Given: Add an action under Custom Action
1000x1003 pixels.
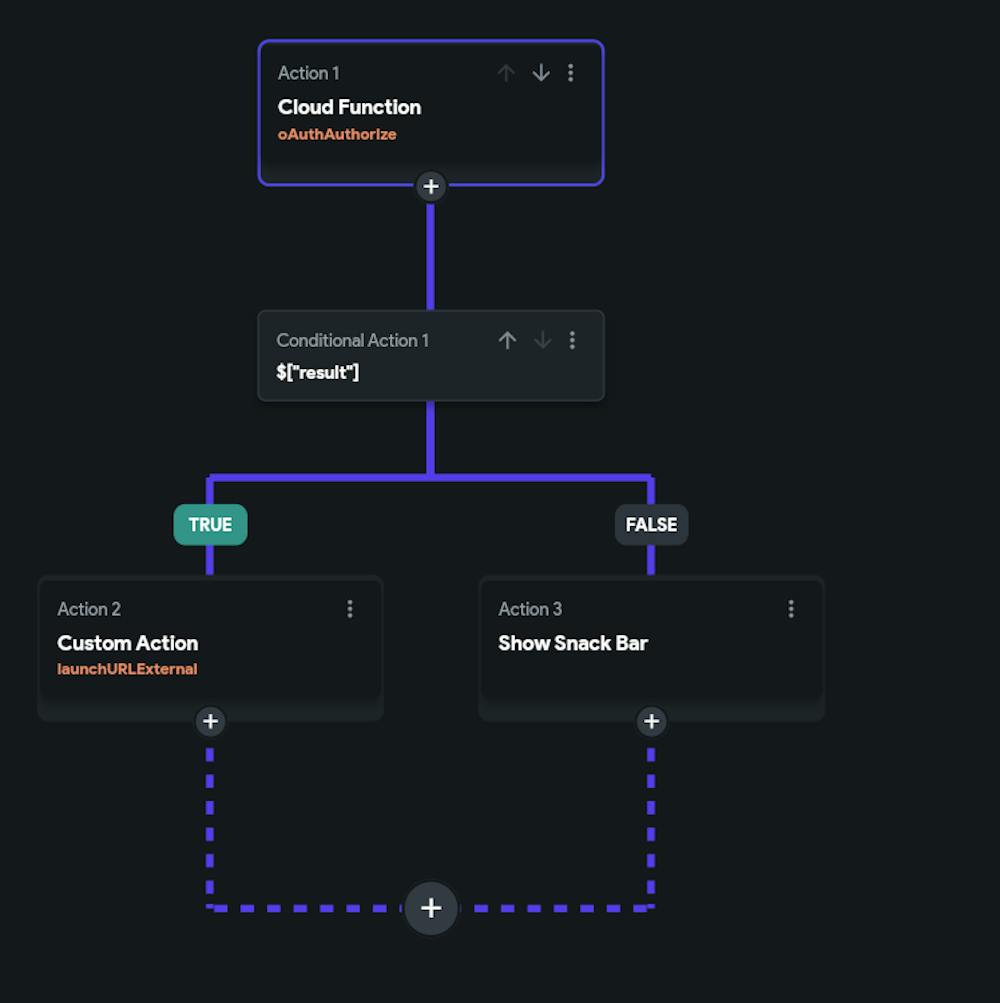Looking at the screenshot, I should pyautogui.click(x=210, y=721).
